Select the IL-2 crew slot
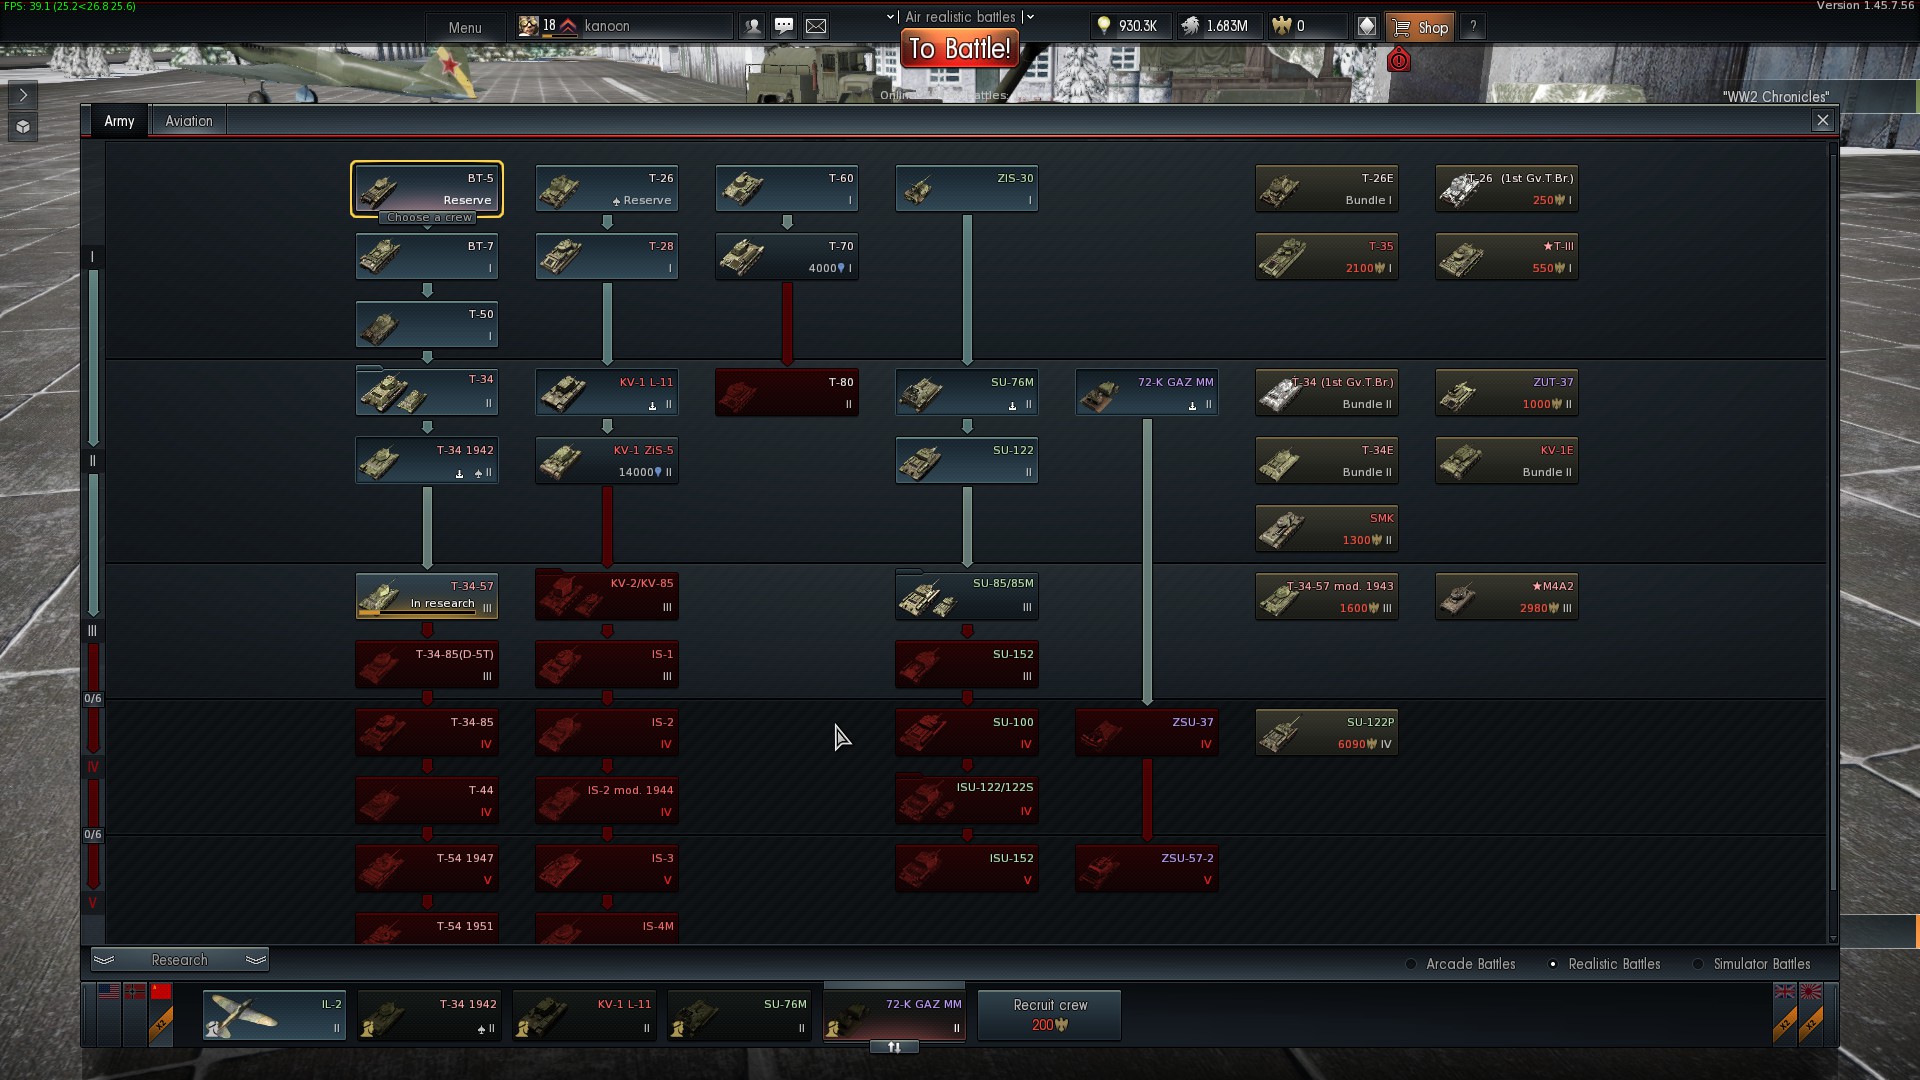The image size is (1920, 1080). (274, 1015)
